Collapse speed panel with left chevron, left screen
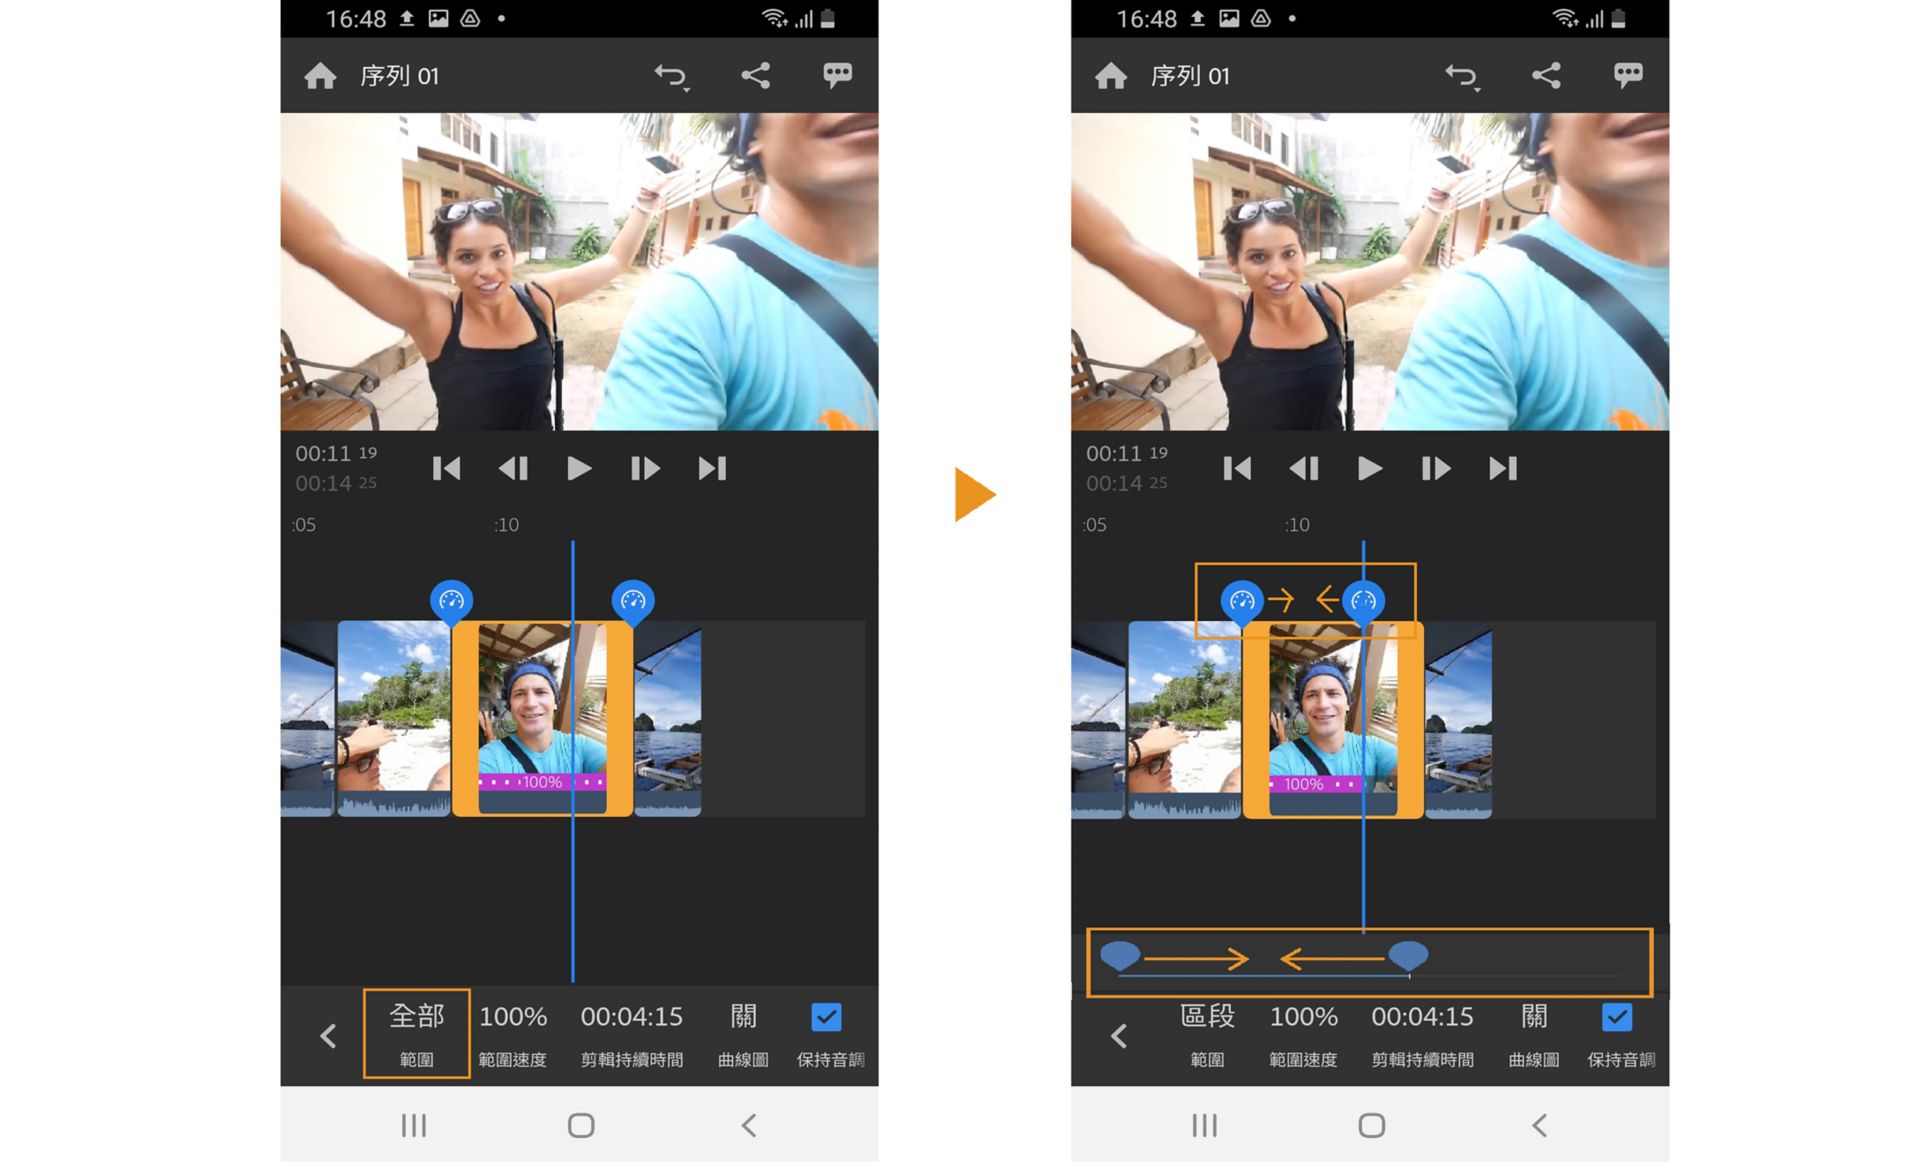Screen dimensions: 1920x1164 (328, 1035)
